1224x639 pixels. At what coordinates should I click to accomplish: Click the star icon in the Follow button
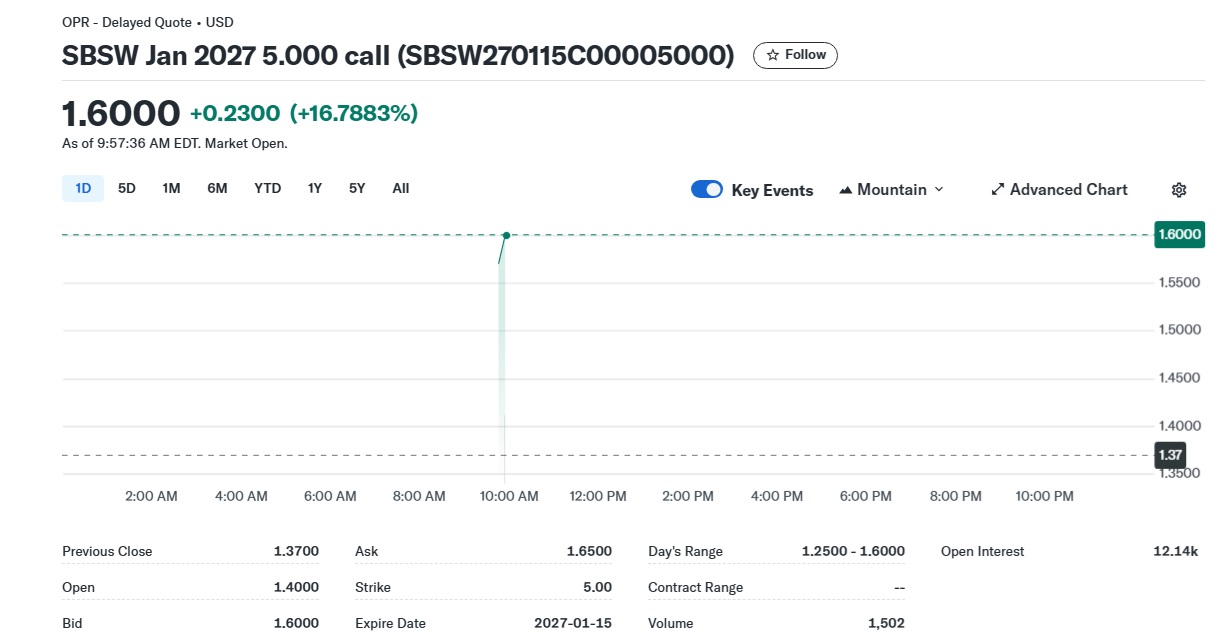point(772,55)
